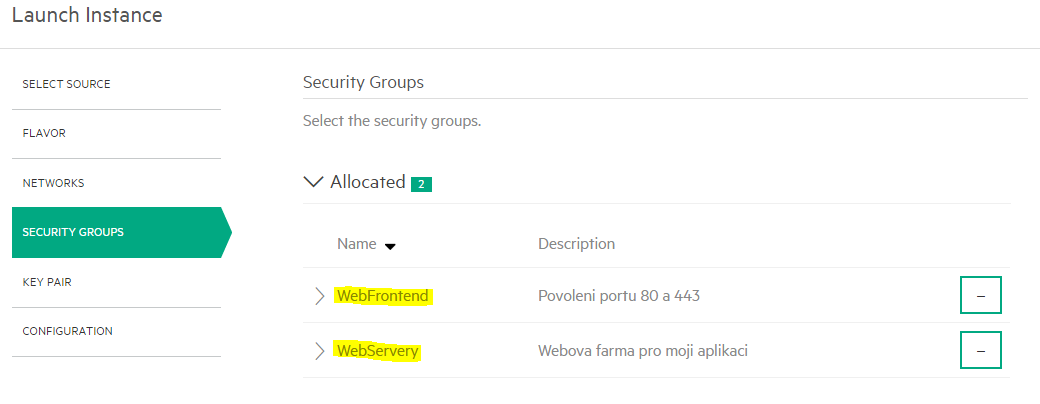This screenshot has height=404, width=1040.
Task: Expand the WebFrontend row details chevron
Action: (320, 296)
